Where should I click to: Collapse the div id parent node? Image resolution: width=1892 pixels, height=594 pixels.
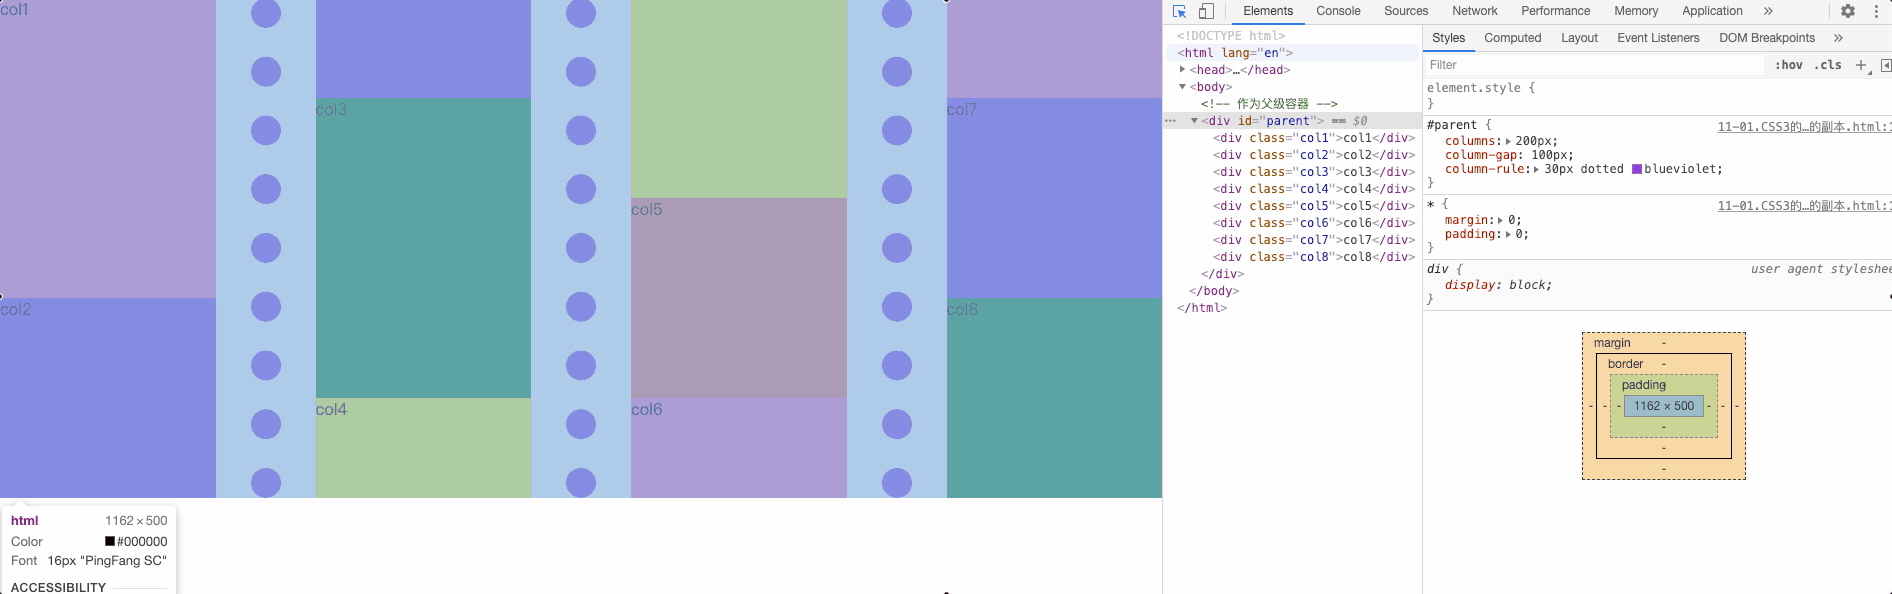1194,121
